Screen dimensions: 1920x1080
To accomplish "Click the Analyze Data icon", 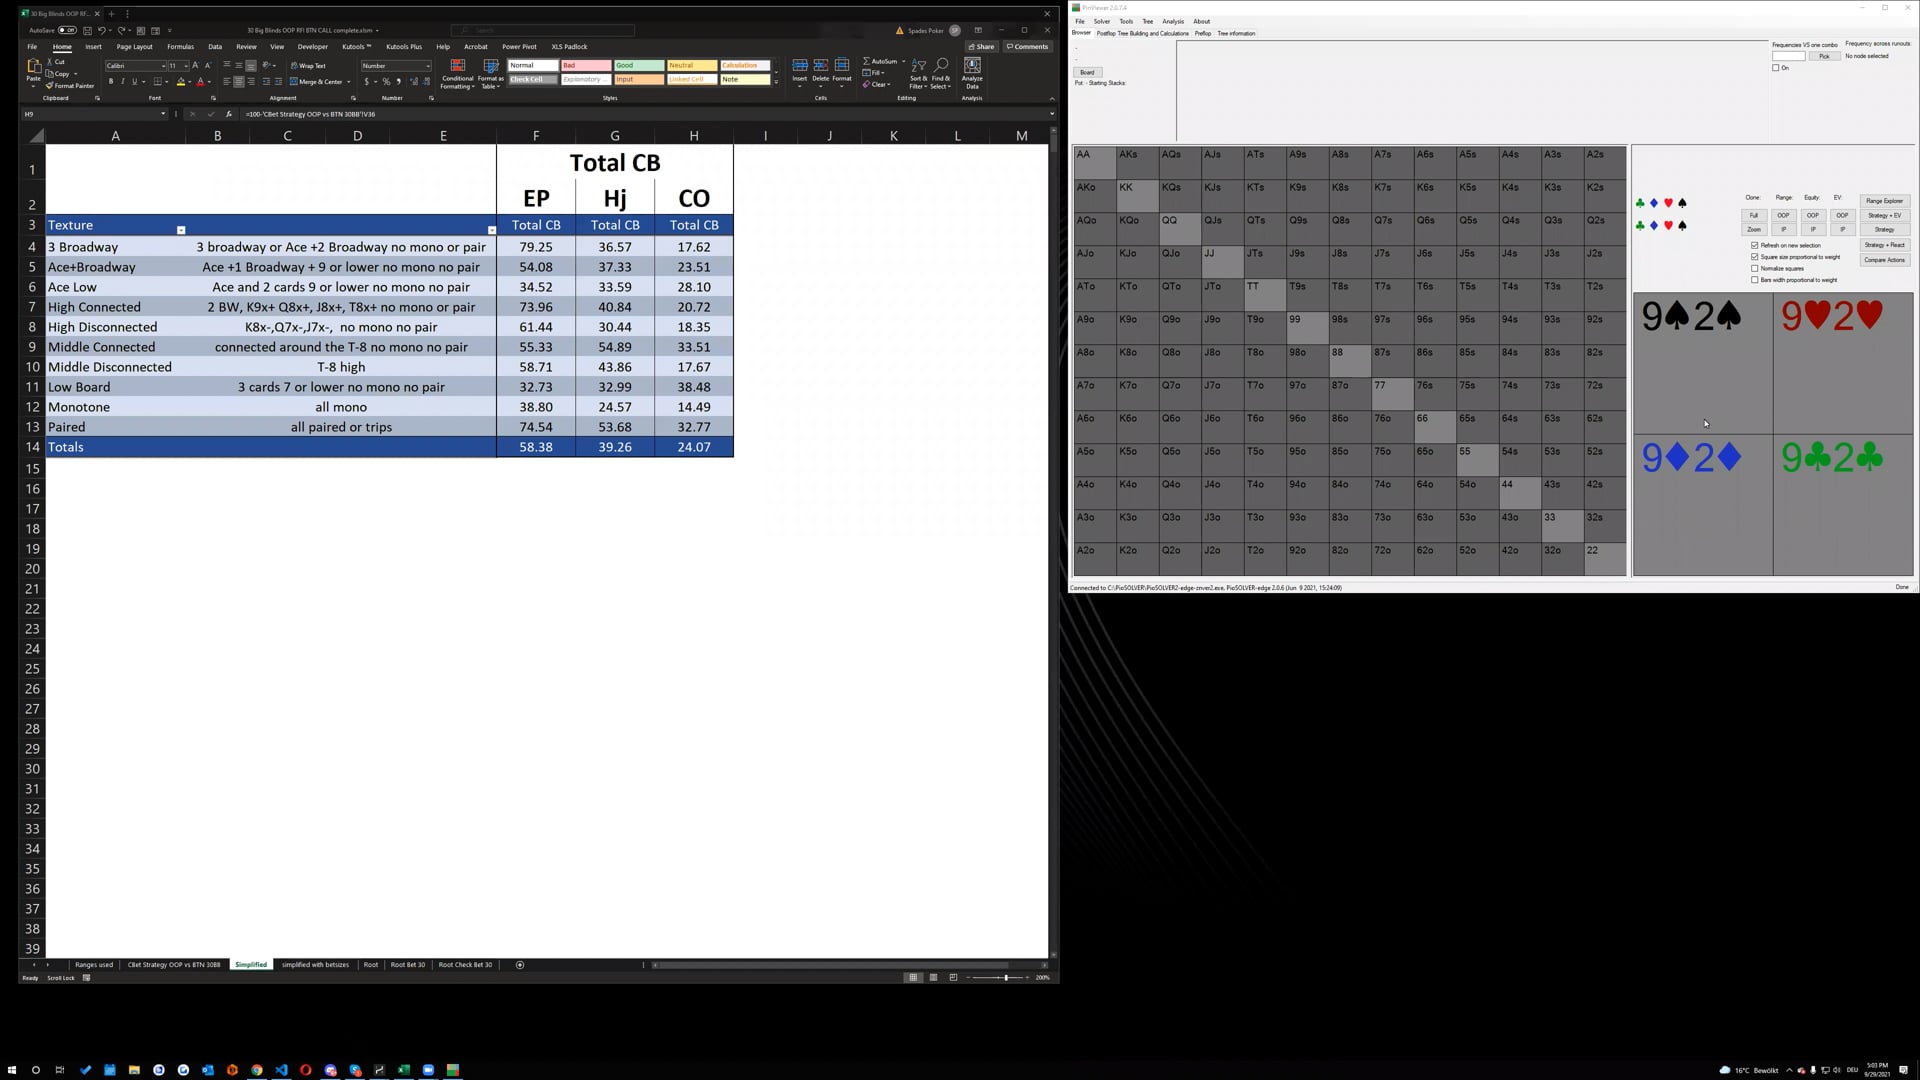I will [972, 66].
